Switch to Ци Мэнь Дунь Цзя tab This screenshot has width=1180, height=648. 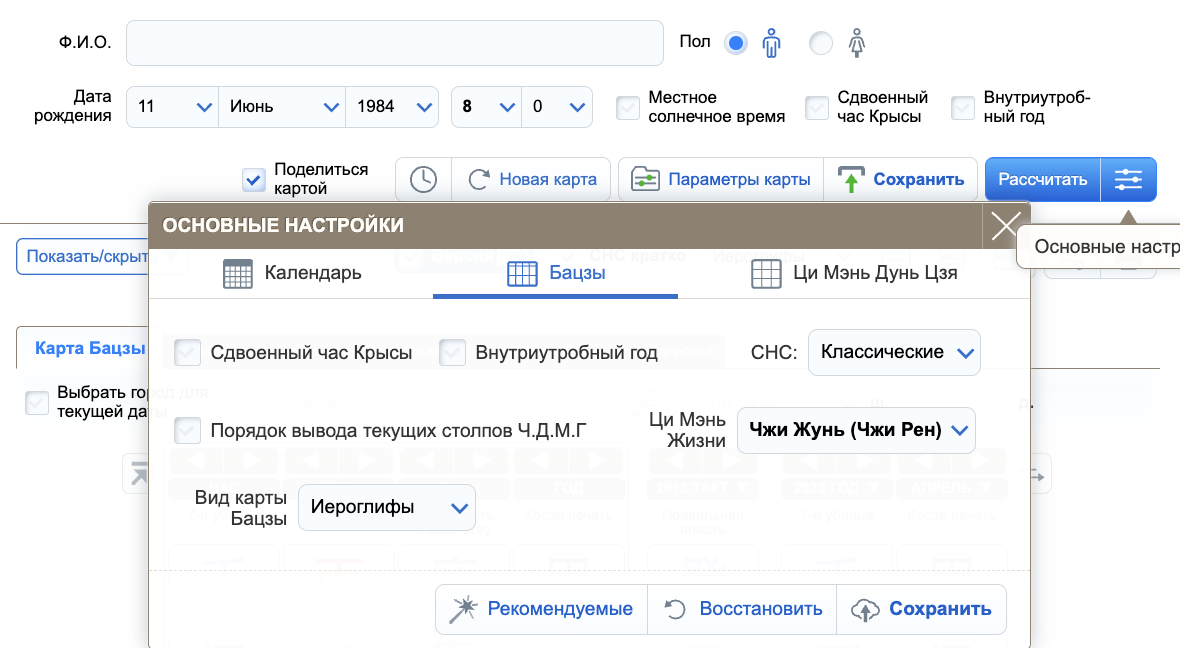click(x=855, y=273)
